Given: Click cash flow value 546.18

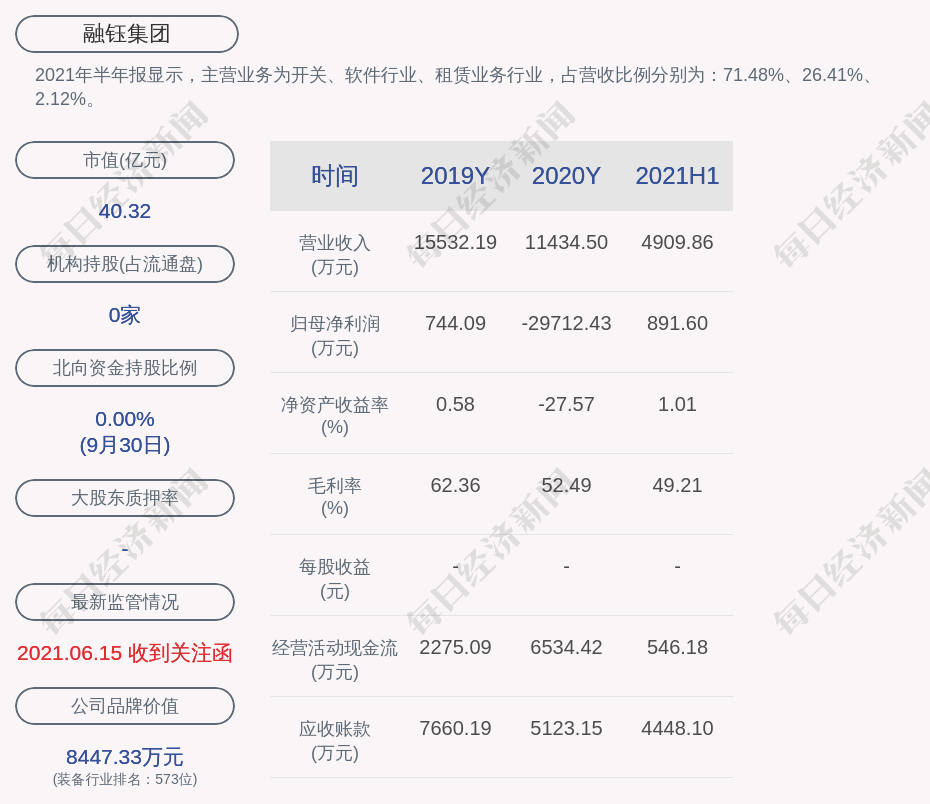Looking at the screenshot, I should pyautogui.click(x=677, y=647).
